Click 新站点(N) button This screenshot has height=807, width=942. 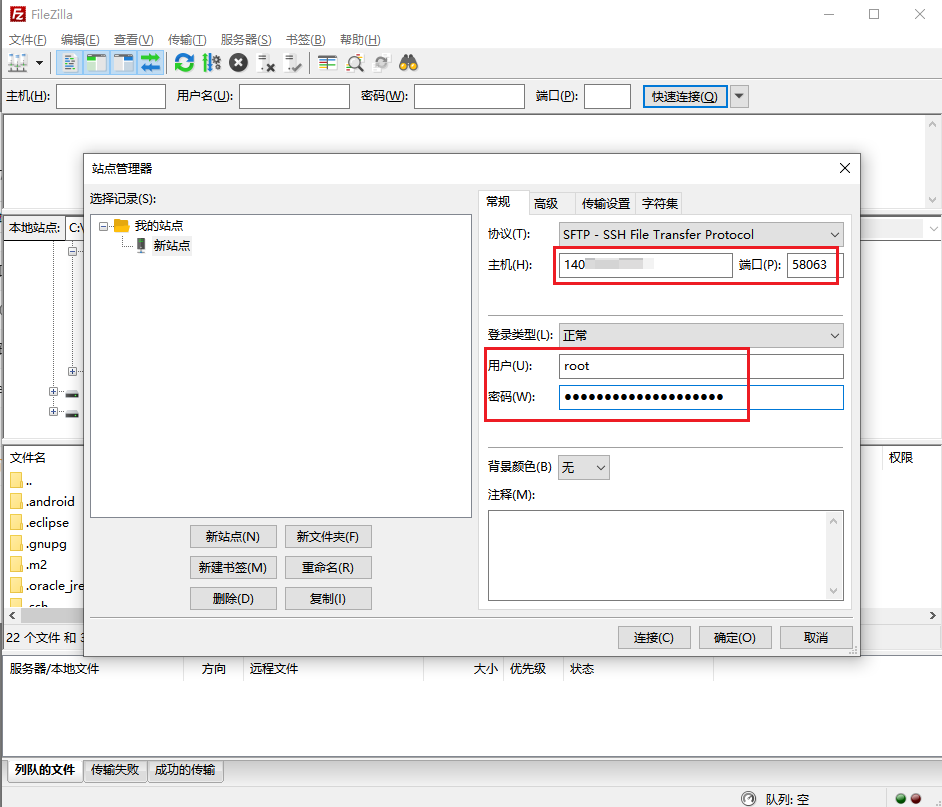[x=233, y=537]
